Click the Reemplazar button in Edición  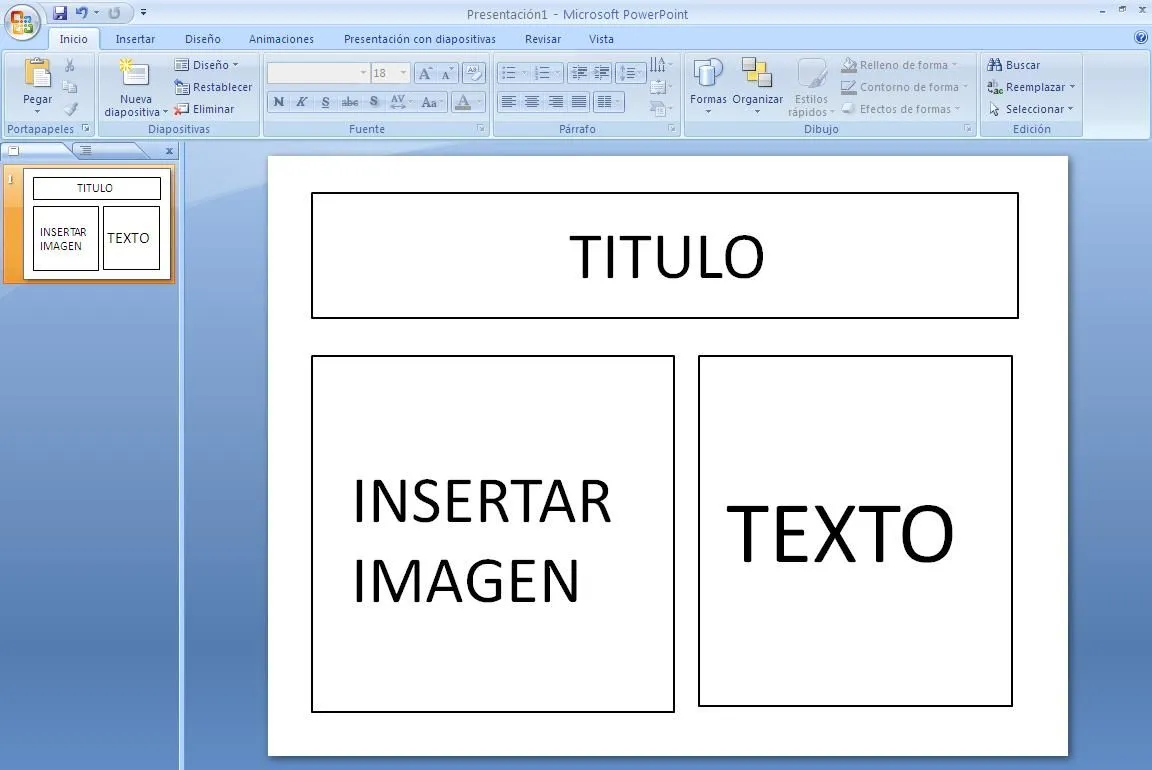1029,87
